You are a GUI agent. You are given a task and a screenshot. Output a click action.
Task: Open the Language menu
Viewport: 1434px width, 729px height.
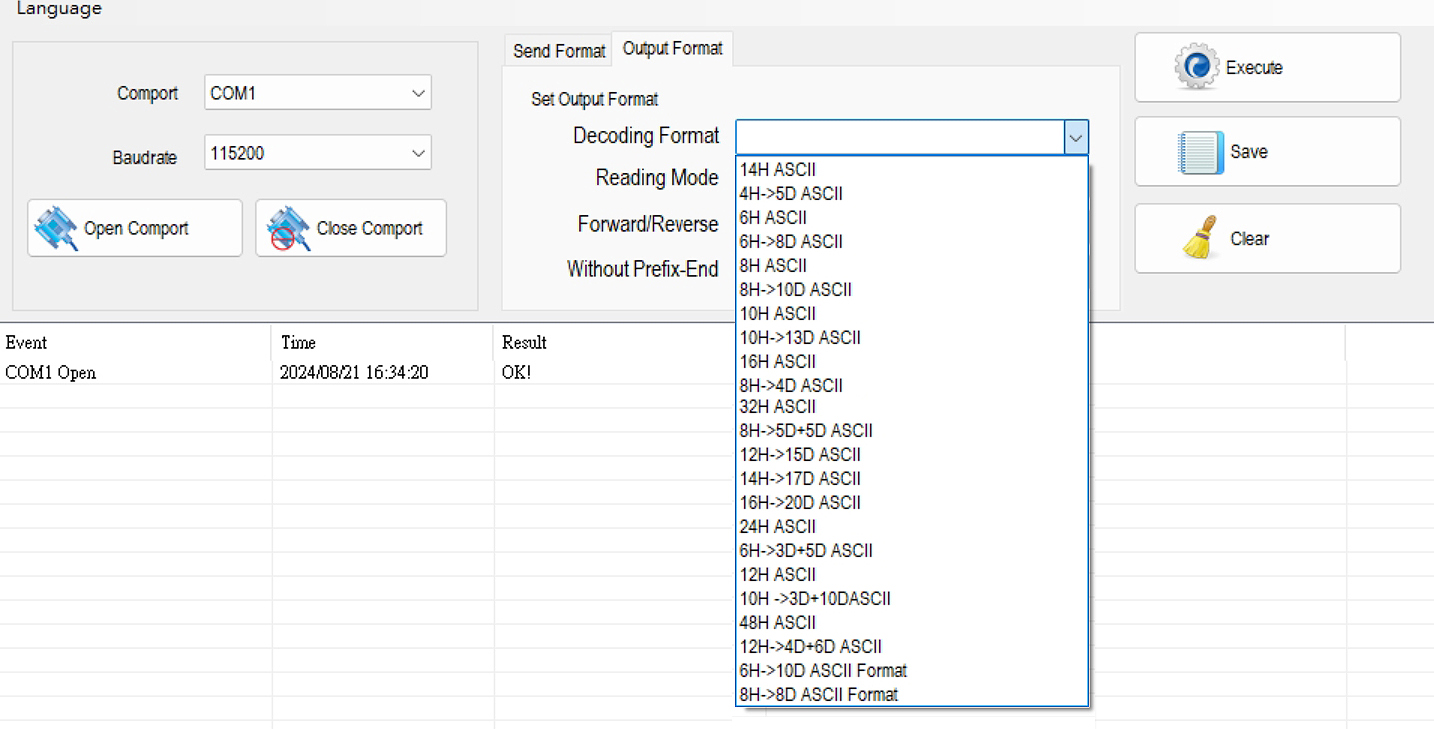[59, 9]
